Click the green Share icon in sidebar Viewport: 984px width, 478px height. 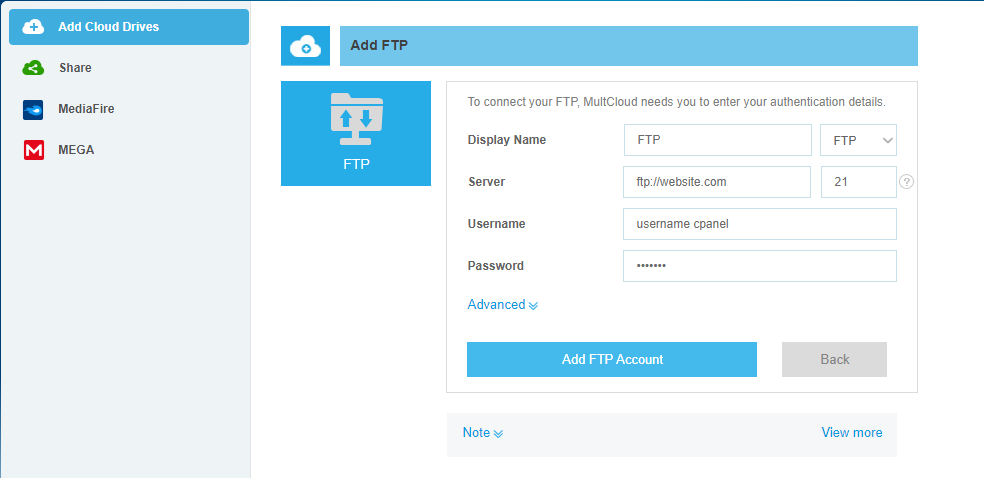pyautogui.click(x=33, y=68)
